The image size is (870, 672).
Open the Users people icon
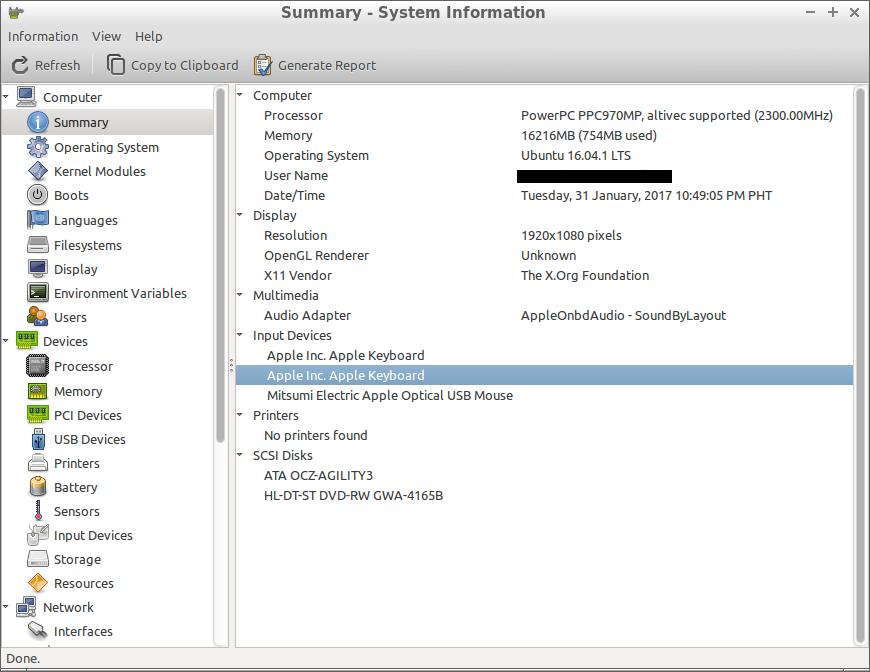click(38, 317)
